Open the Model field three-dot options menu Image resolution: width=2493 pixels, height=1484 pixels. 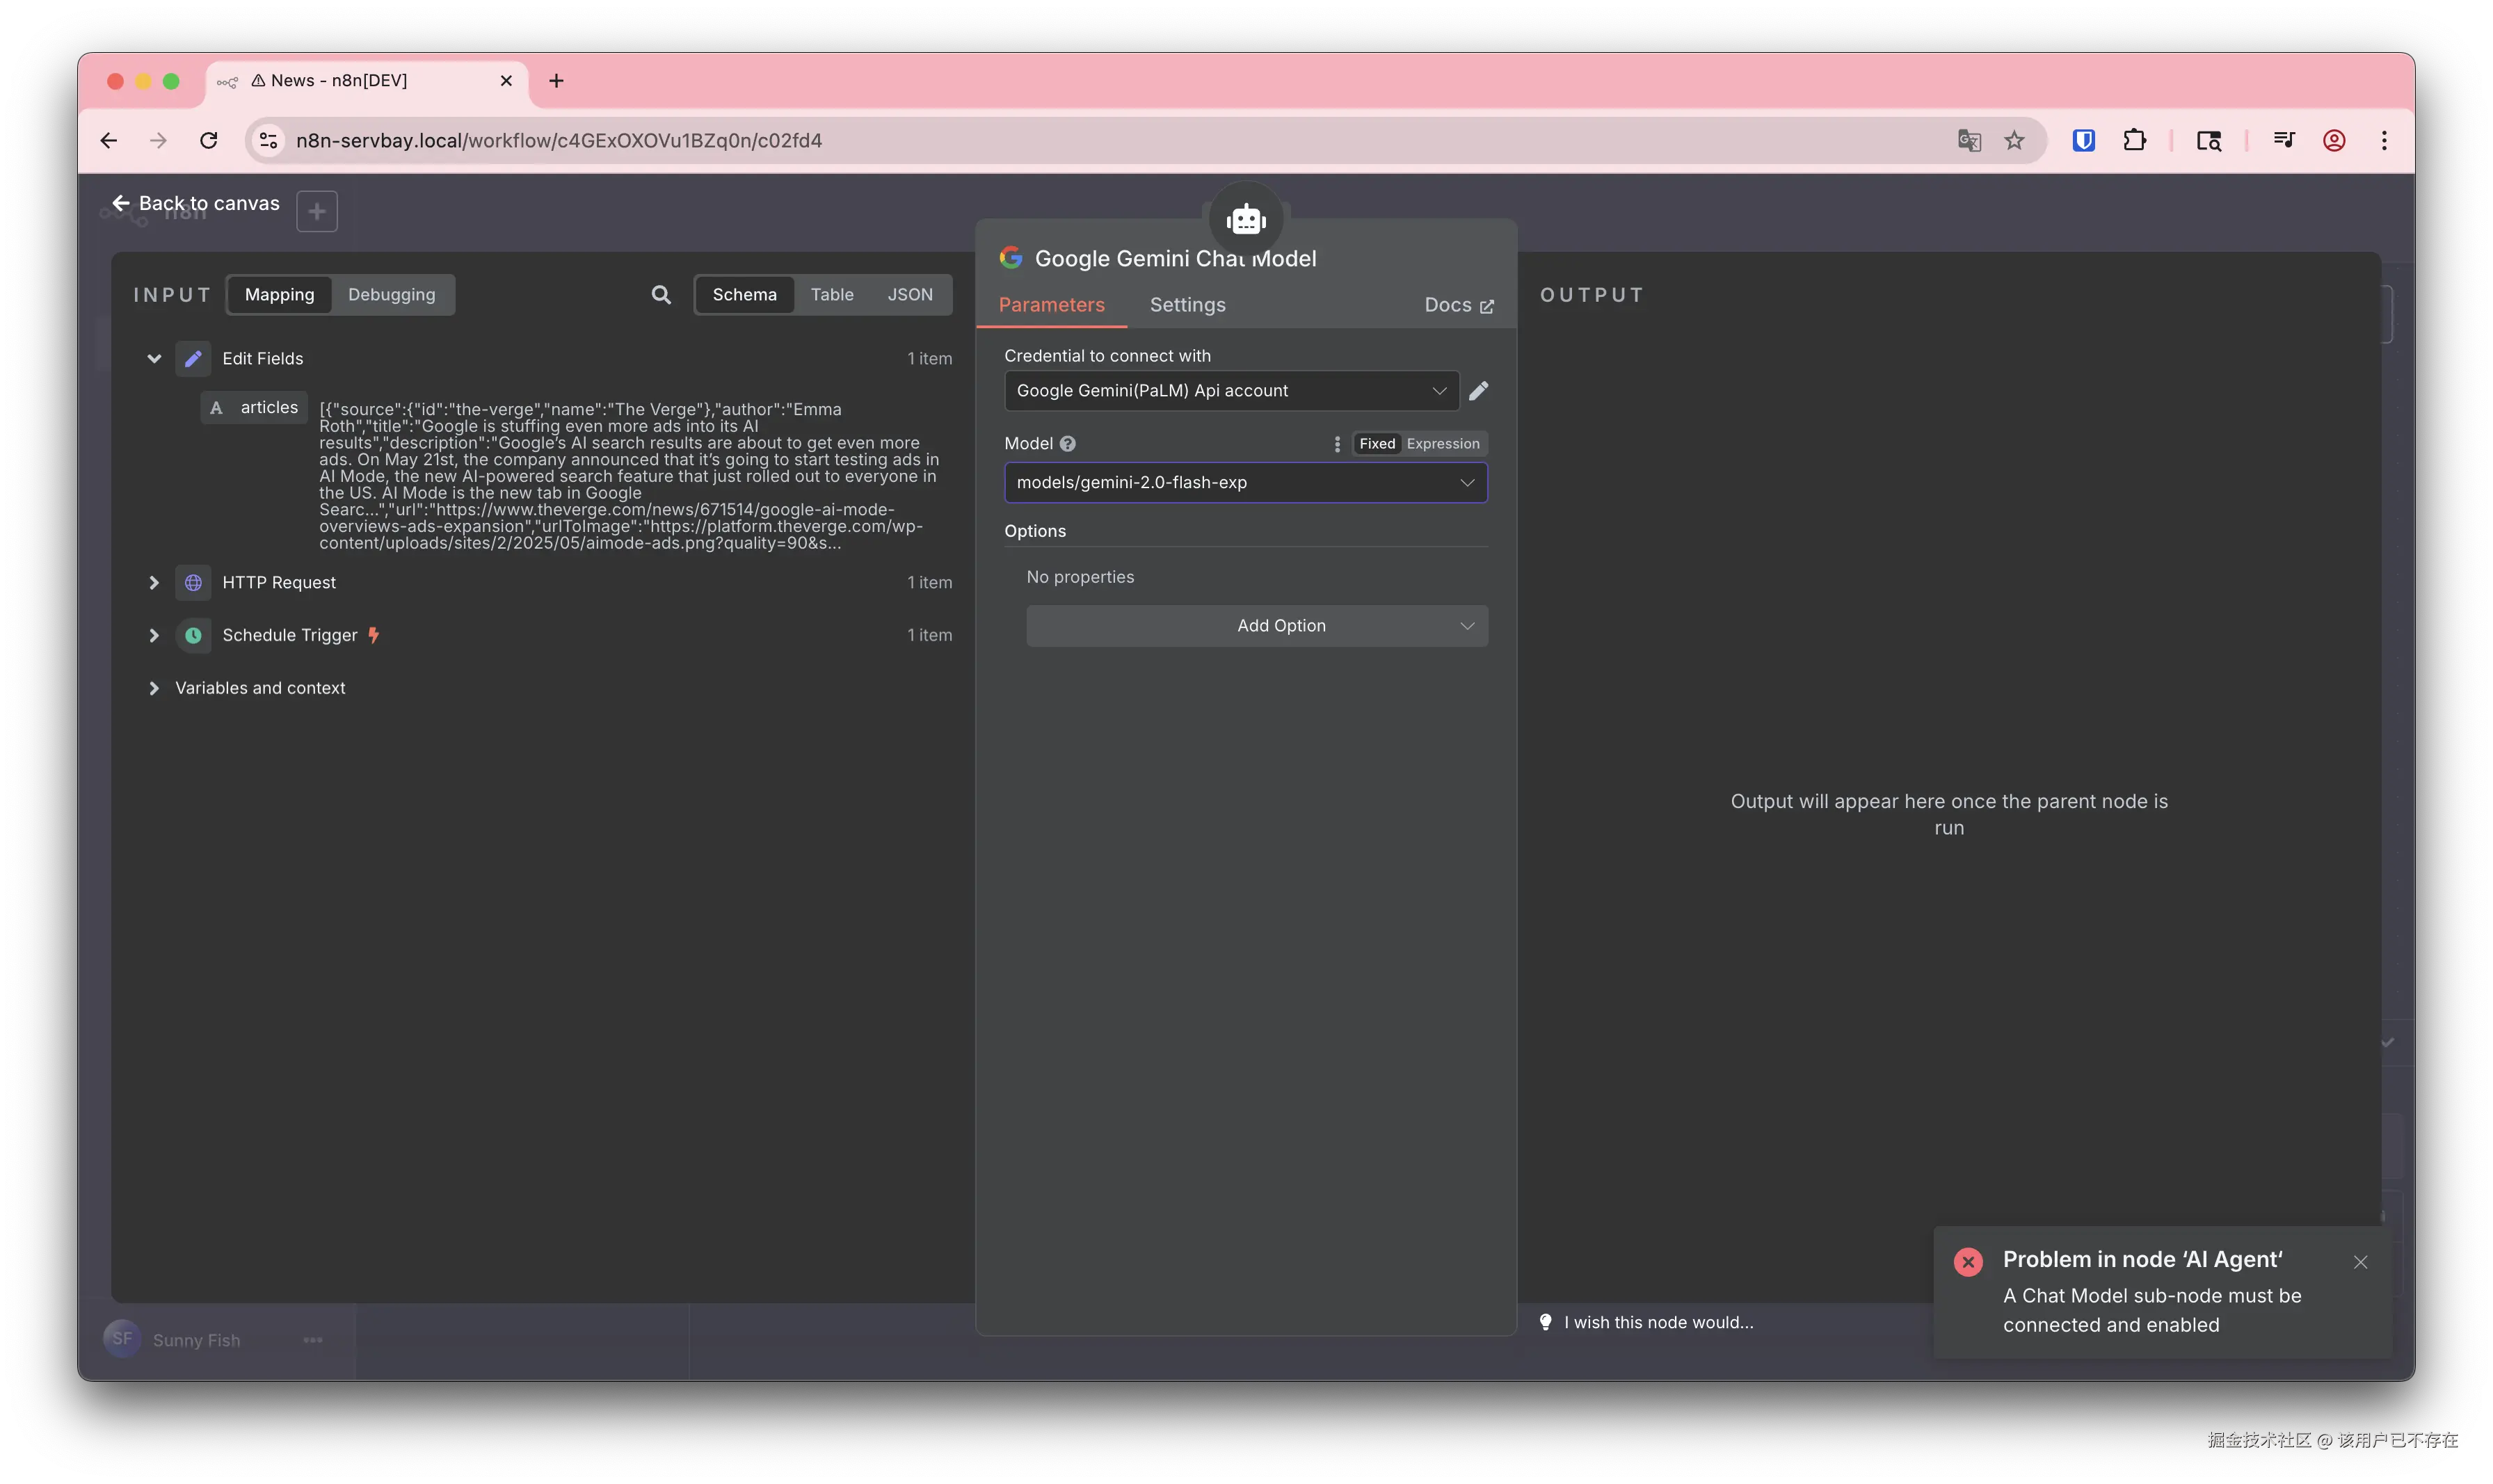[x=1337, y=444]
